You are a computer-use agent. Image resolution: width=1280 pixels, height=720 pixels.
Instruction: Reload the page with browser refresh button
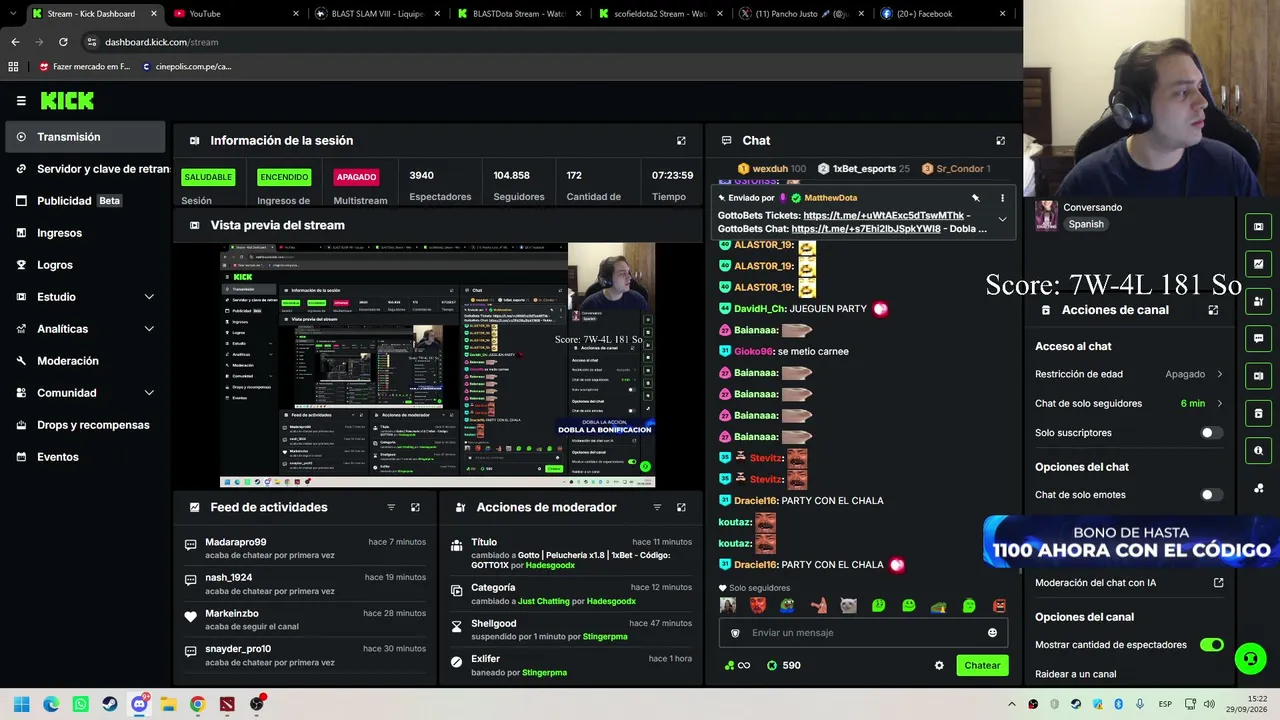63,42
